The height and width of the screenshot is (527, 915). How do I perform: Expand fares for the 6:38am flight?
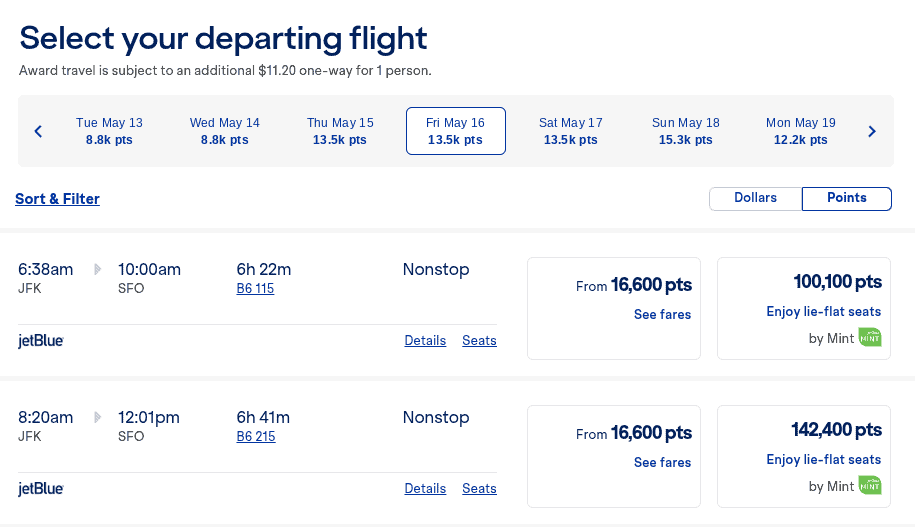(x=662, y=314)
